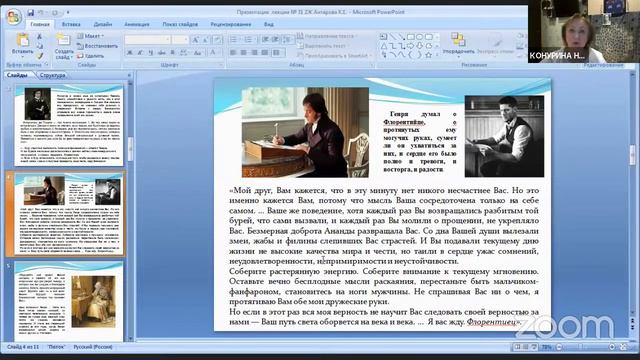Click the Вставить paste clipboard icon
This screenshot has width=640, height=360.
tap(22, 40)
